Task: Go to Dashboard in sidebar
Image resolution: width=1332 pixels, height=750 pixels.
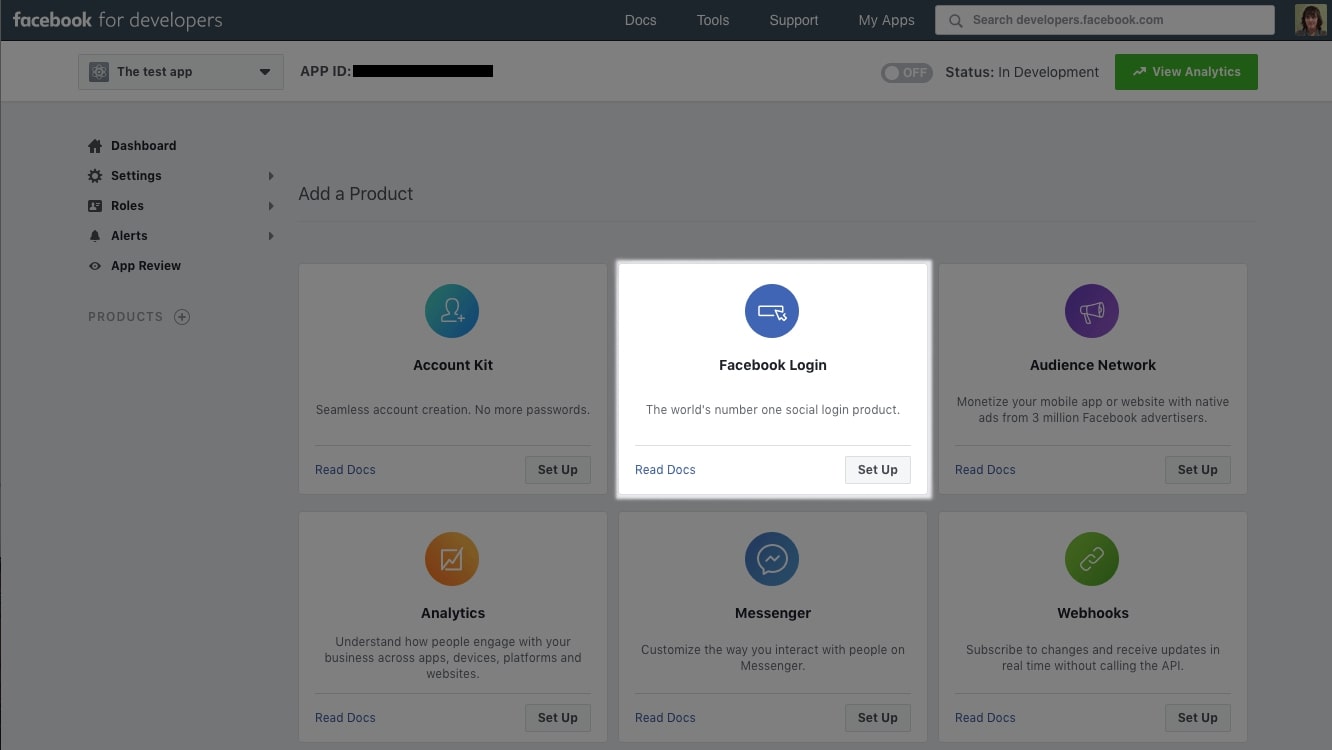Action: (x=143, y=146)
